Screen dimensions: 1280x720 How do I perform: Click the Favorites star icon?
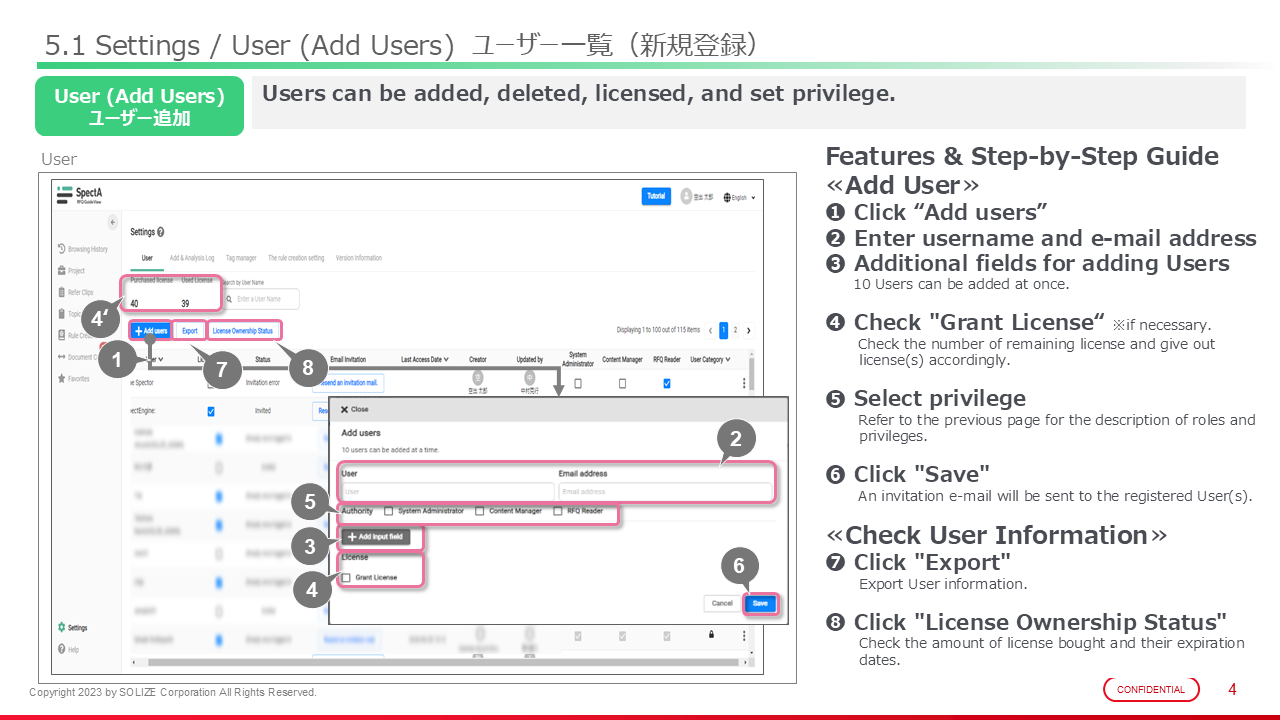click(x=62, y=379)
